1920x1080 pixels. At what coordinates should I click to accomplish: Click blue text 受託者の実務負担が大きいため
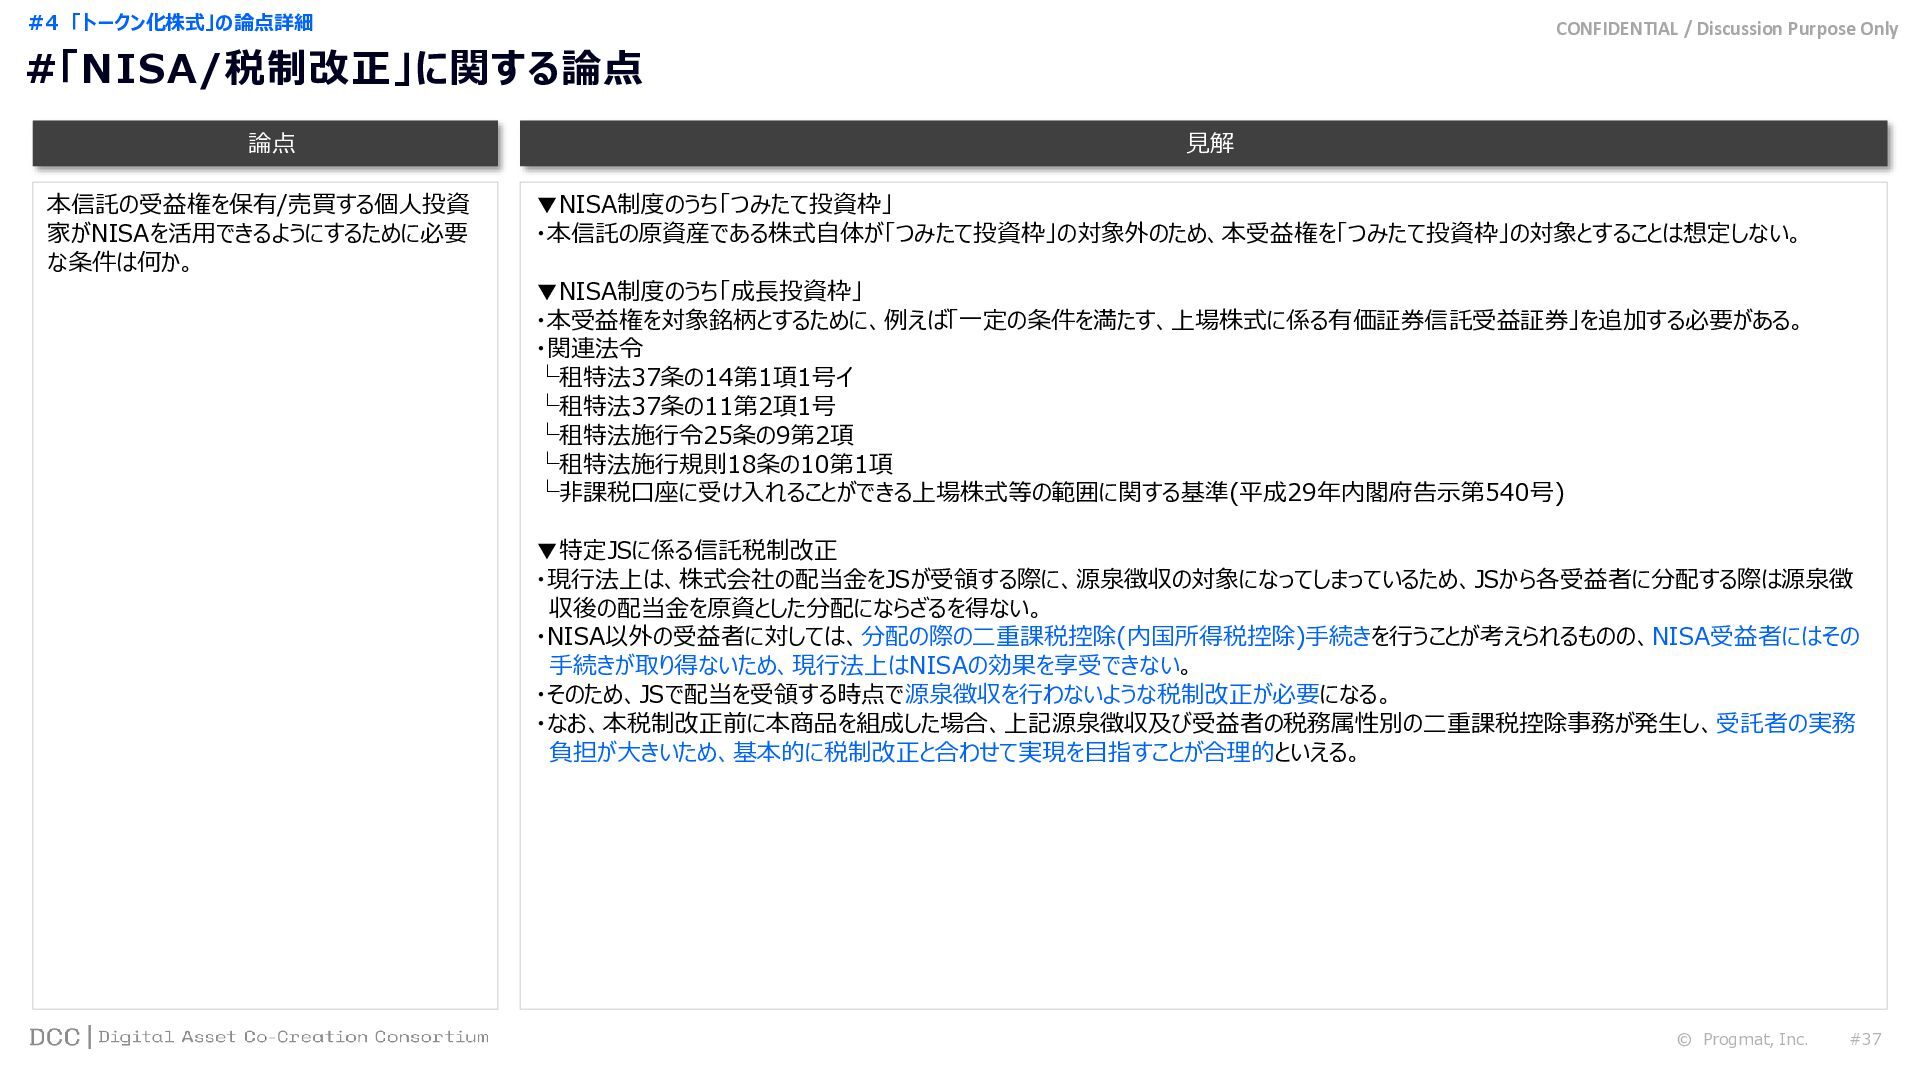click(x=1785, y=723)
